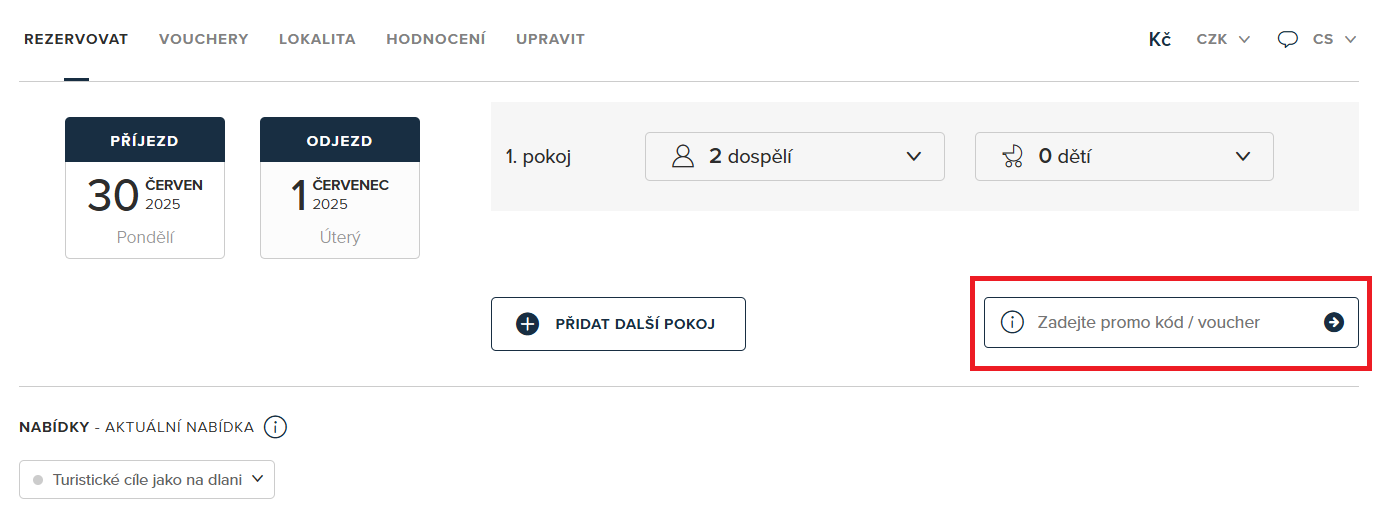
Task: Select the Upravit tab
Action: coord(550,40)
